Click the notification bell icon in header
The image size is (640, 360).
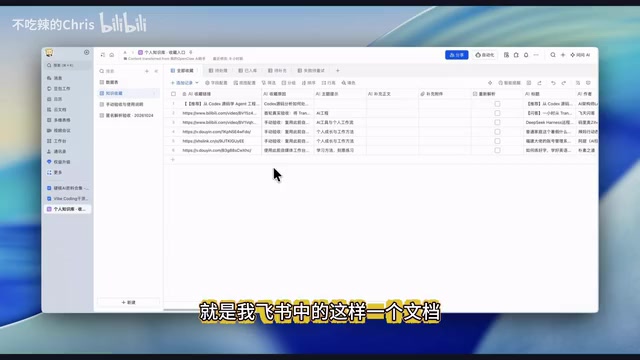point(526,55)
